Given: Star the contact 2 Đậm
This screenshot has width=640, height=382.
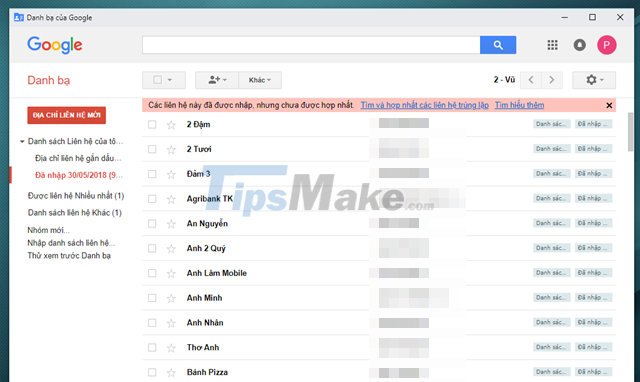Looking at the screenshot, I should tap(171, 124).
